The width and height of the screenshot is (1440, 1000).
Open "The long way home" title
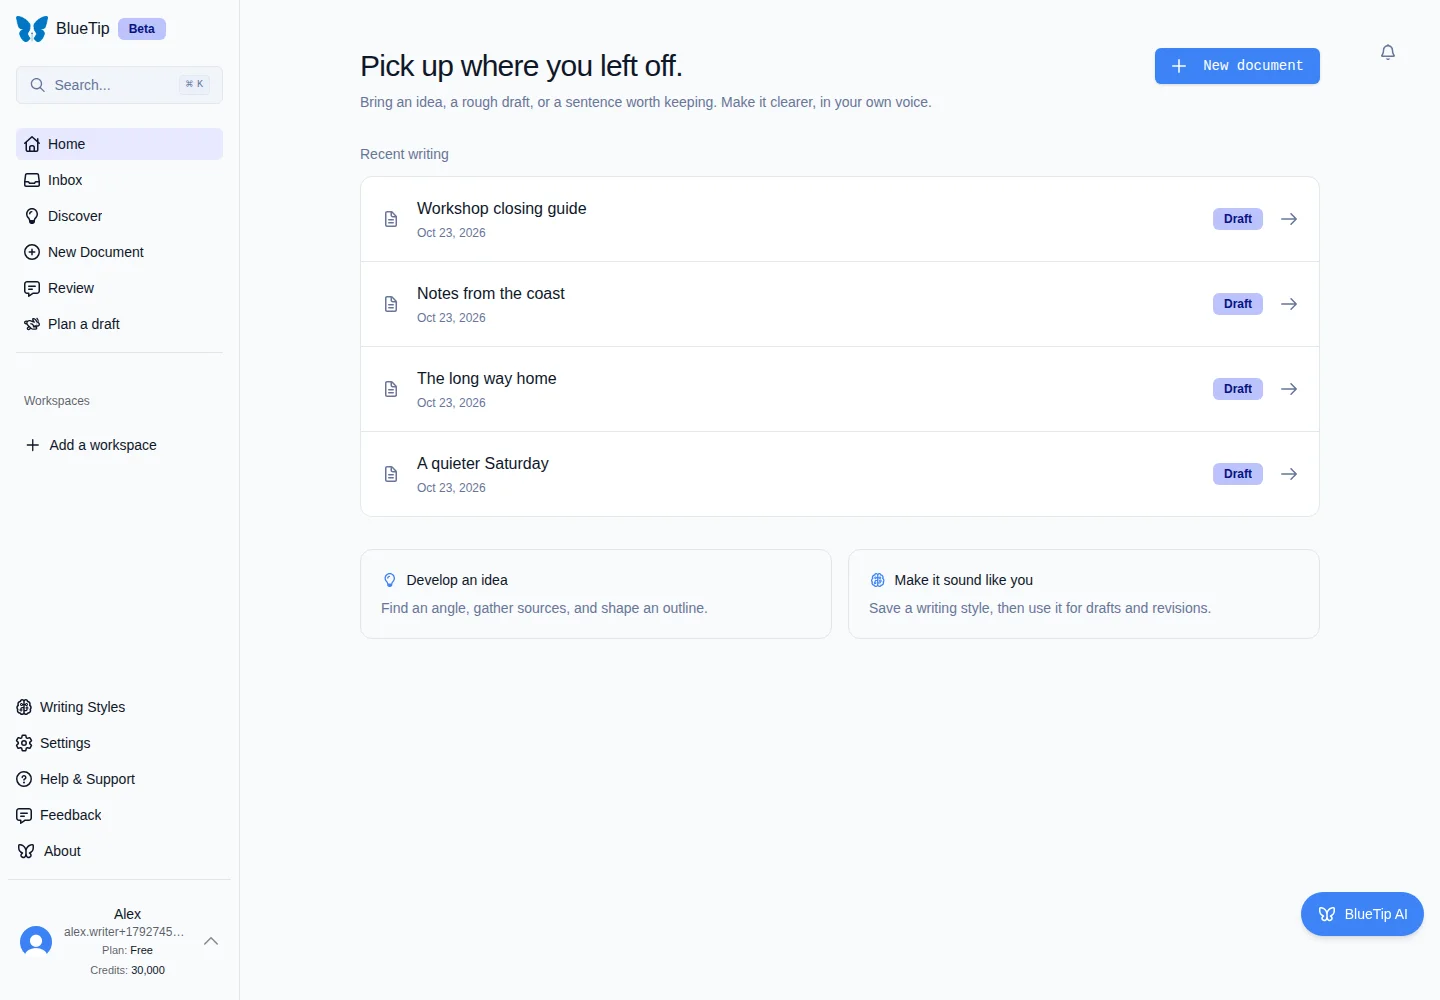tap(486, 378)
